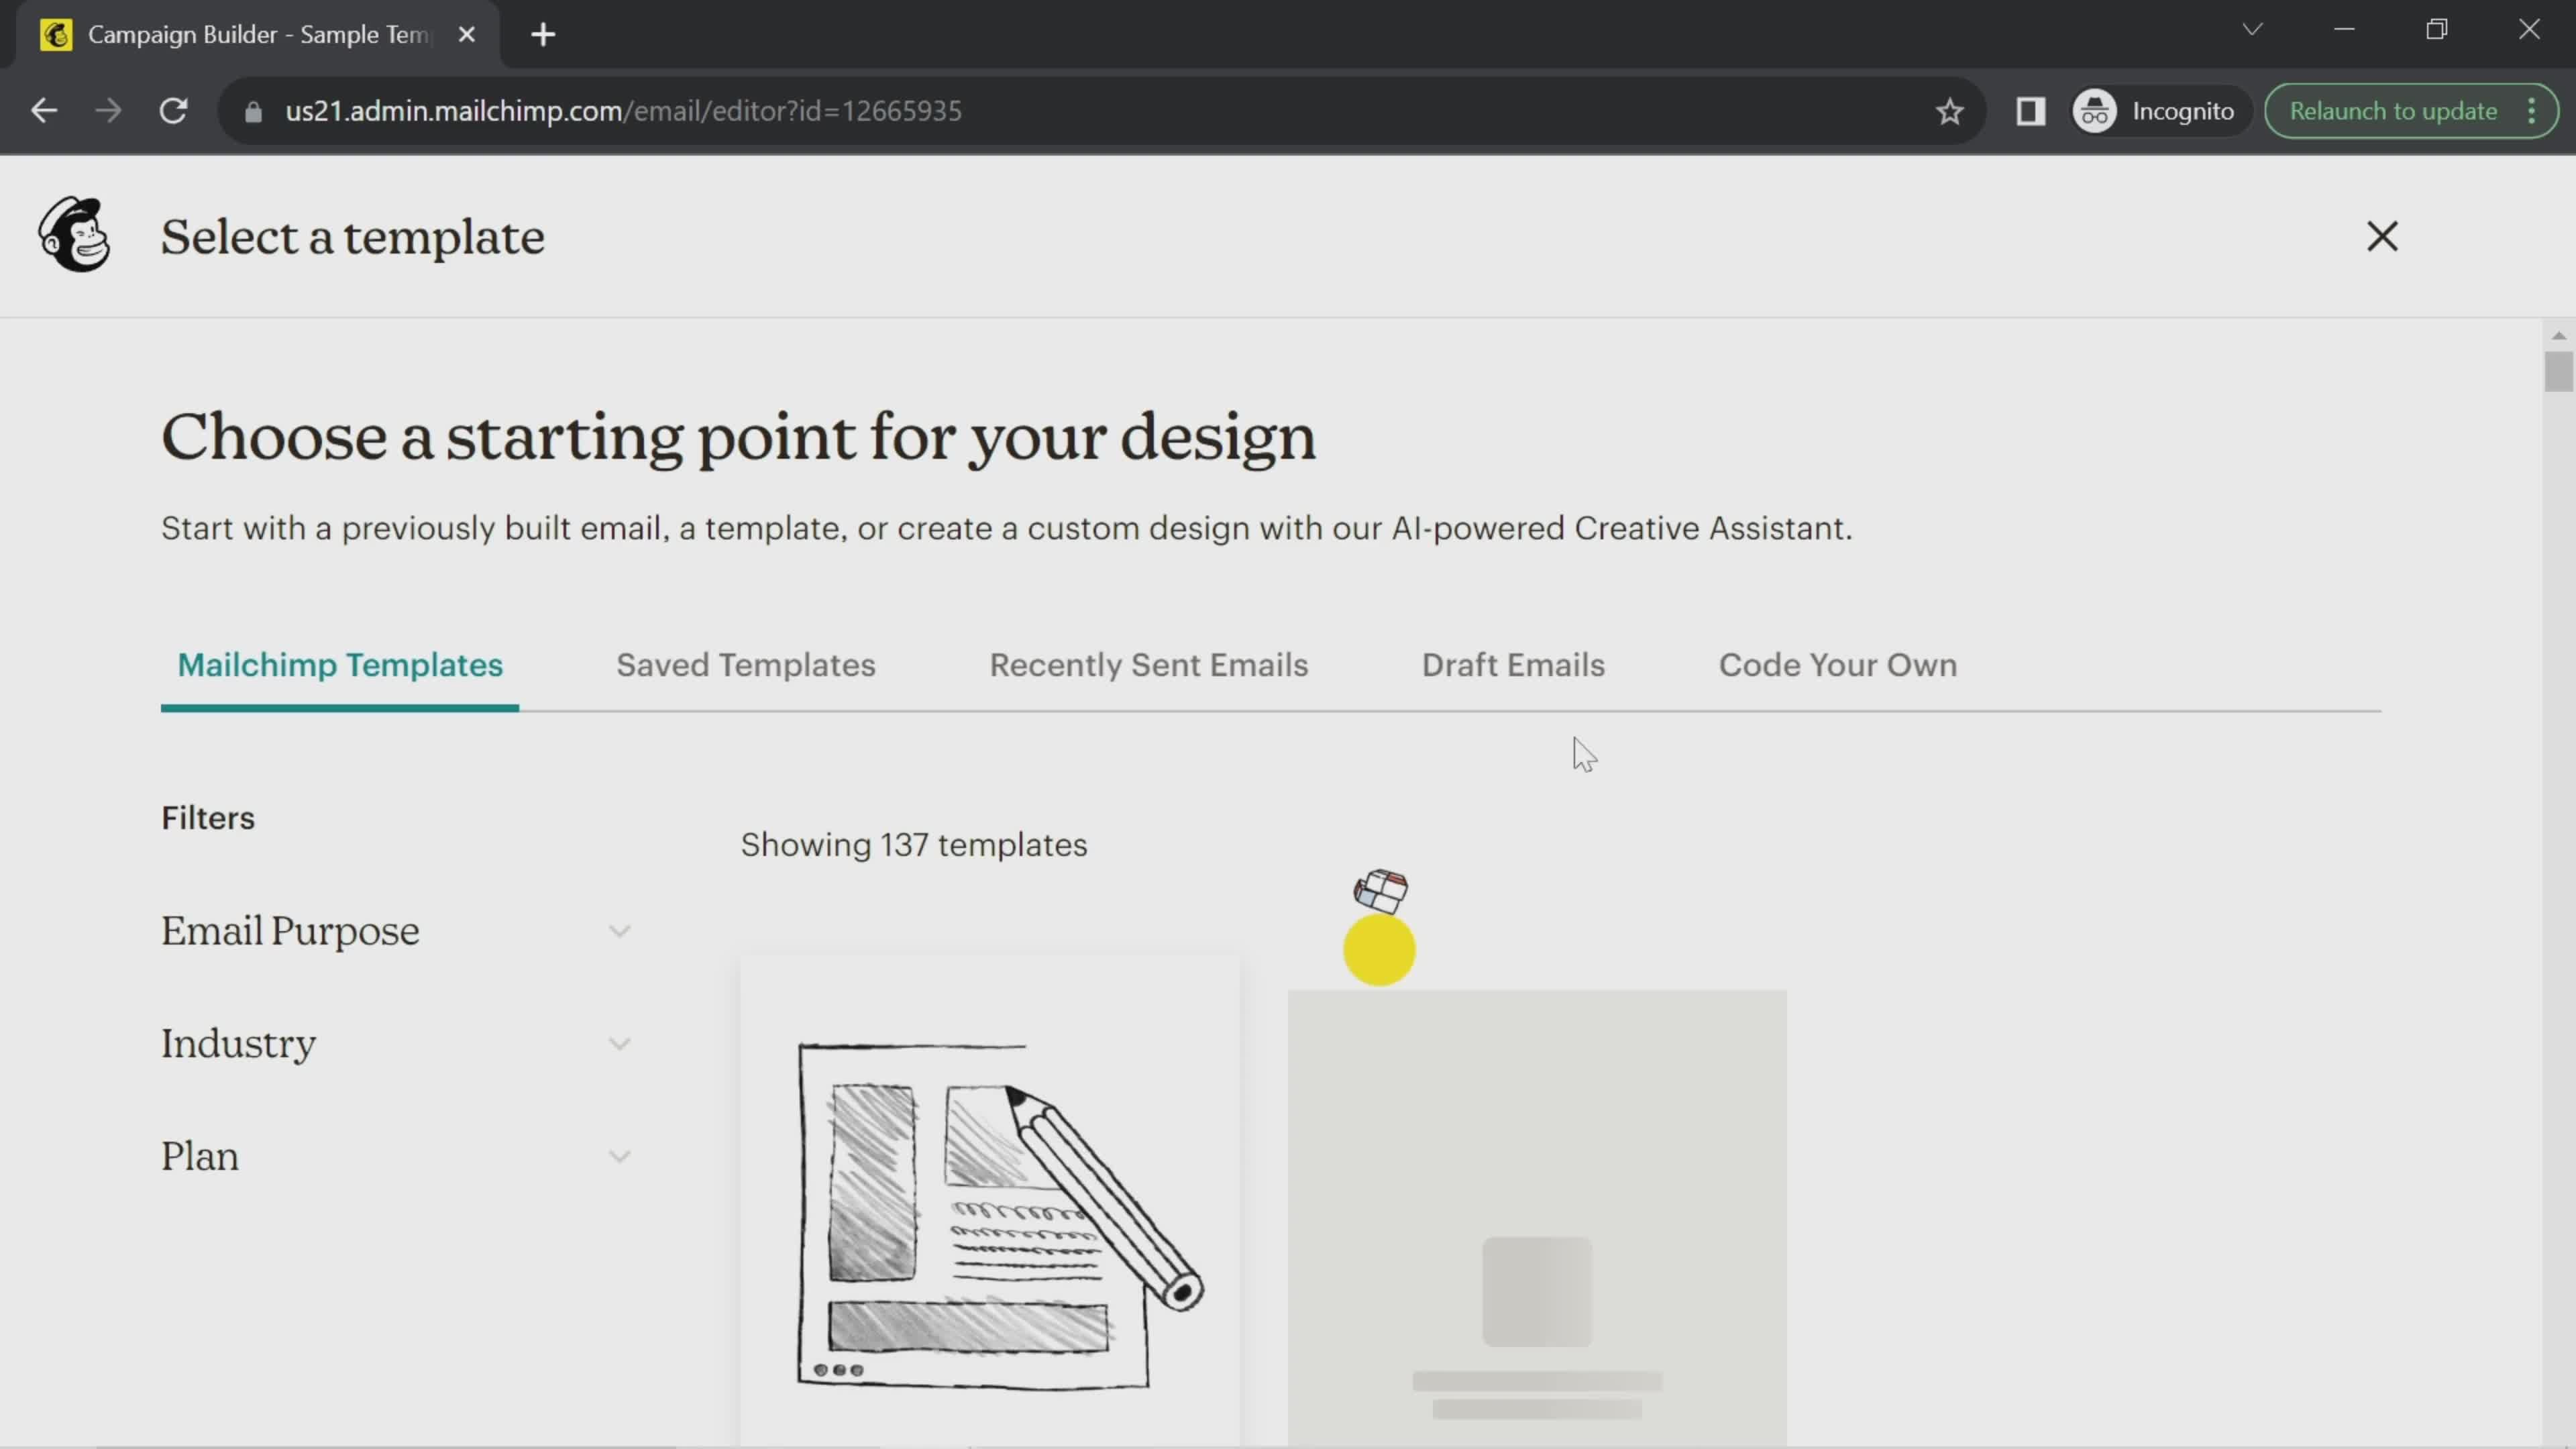
Task: Click the Creative Assistant robot icon
Action: [1380, 890]
